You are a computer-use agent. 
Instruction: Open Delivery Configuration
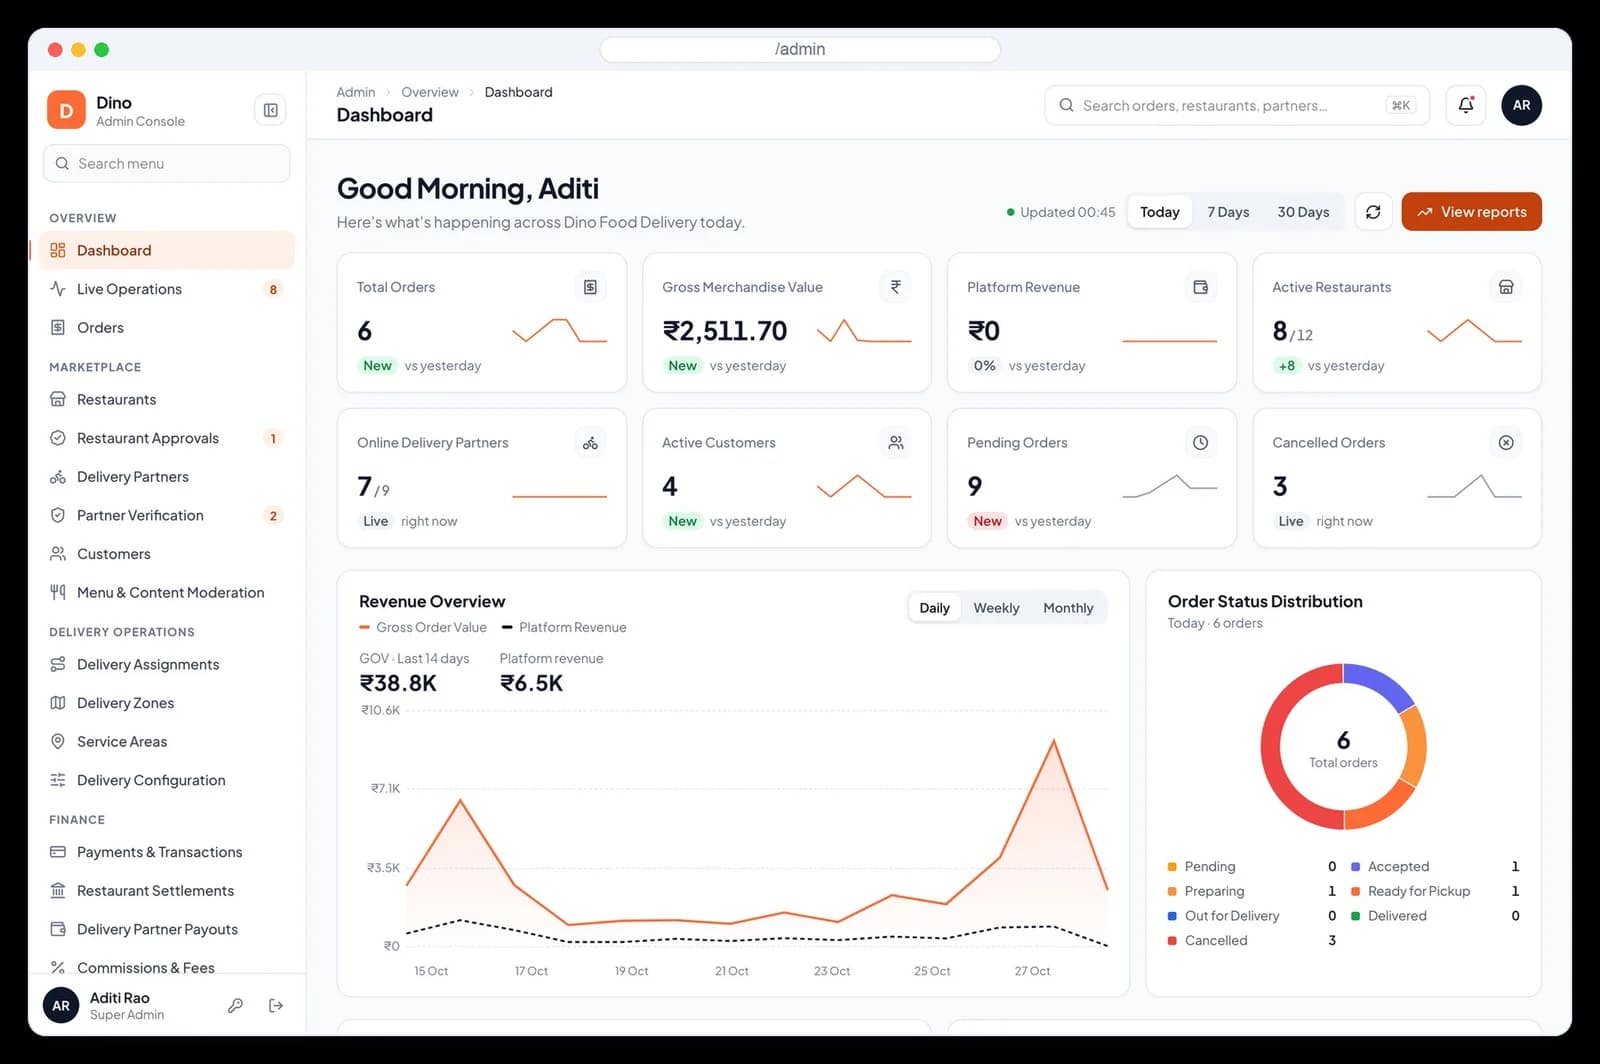pyautogui.click(x=166, y=781)
